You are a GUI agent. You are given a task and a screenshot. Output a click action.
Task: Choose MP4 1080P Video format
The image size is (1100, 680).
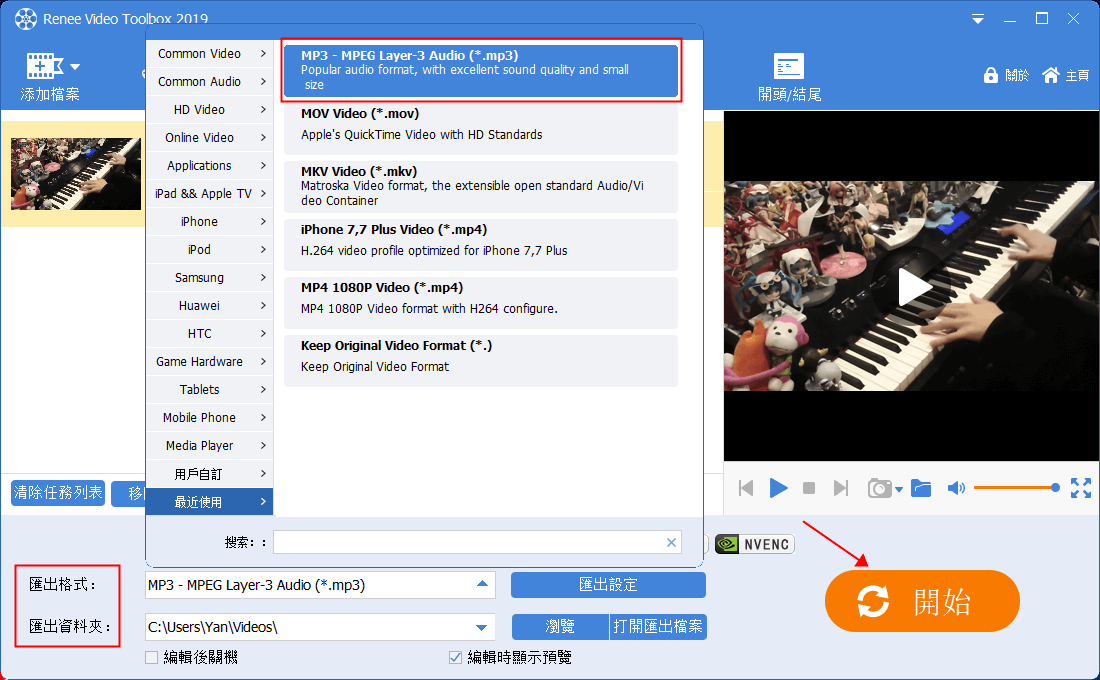[481, 303]
